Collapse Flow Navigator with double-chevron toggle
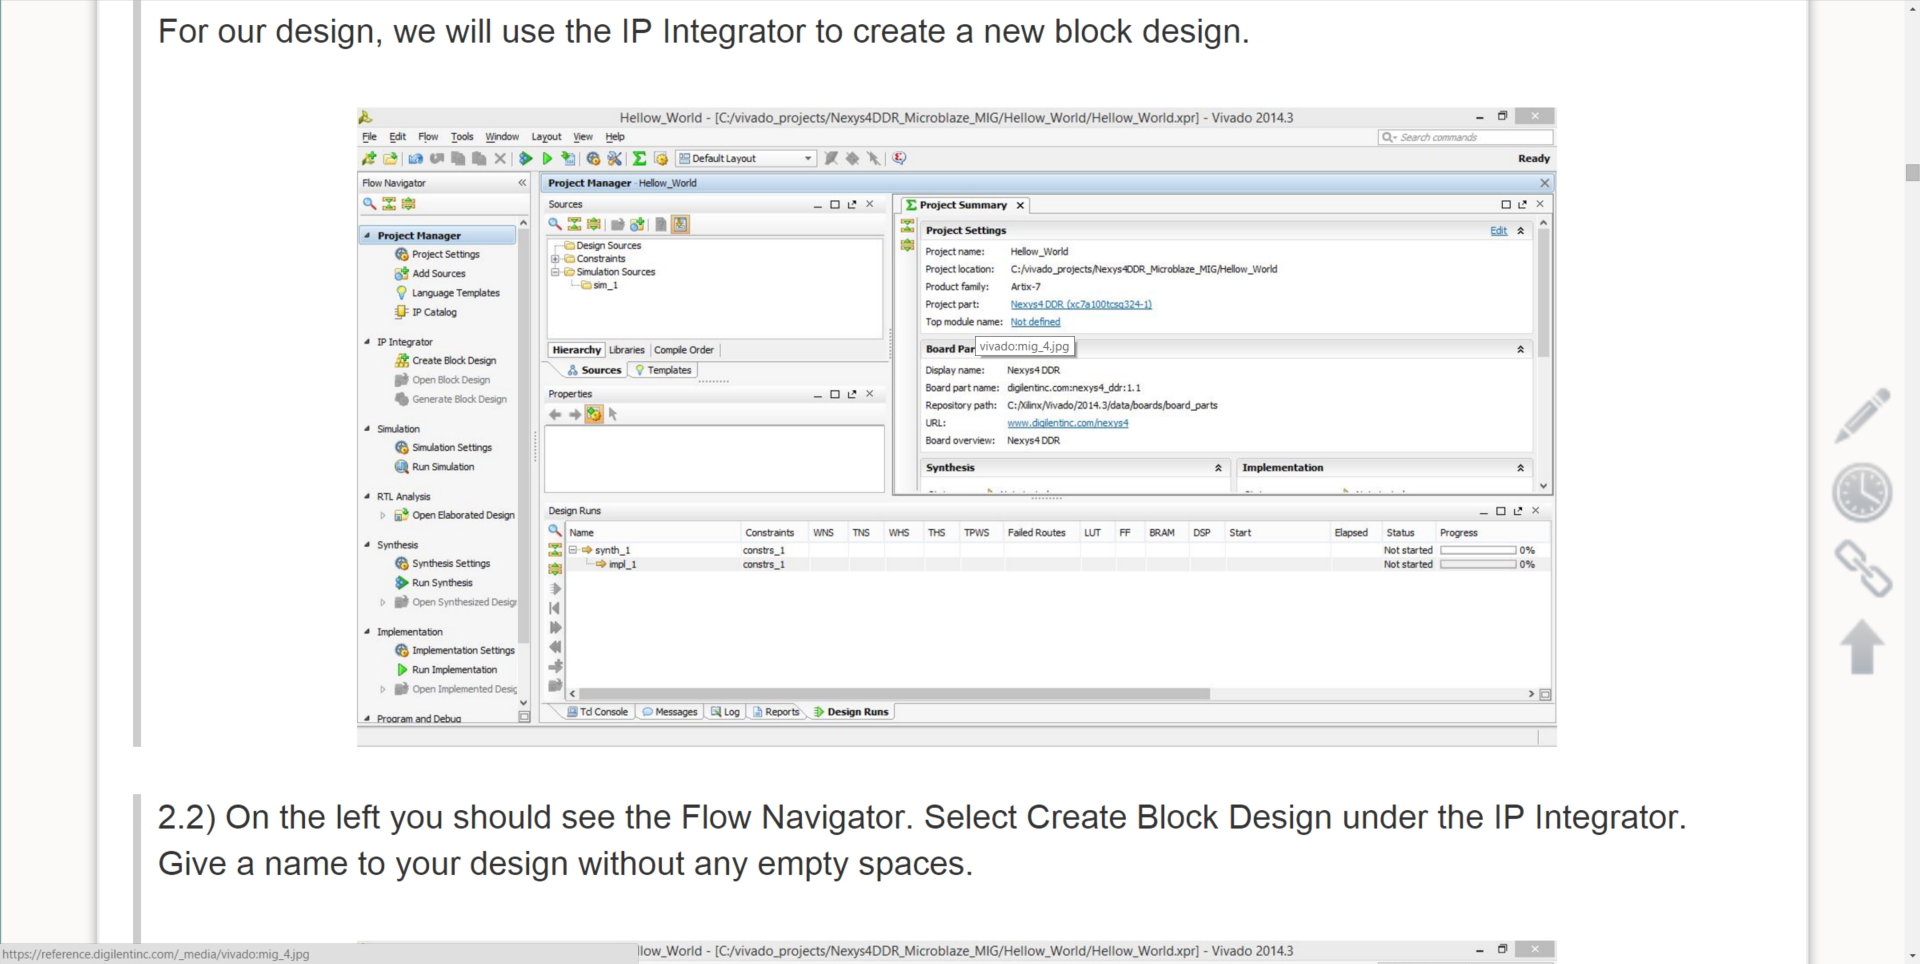1920x964 pixels. pyautogui.click(x=522, y=183)
